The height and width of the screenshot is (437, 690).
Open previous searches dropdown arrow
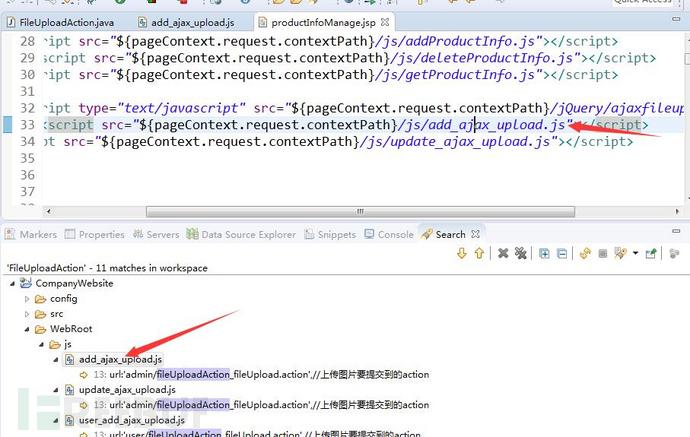(635, 253)
